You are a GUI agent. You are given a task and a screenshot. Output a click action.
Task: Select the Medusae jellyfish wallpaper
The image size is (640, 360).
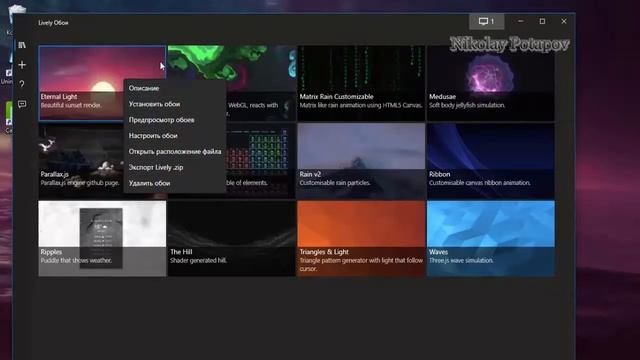point(491,83)
